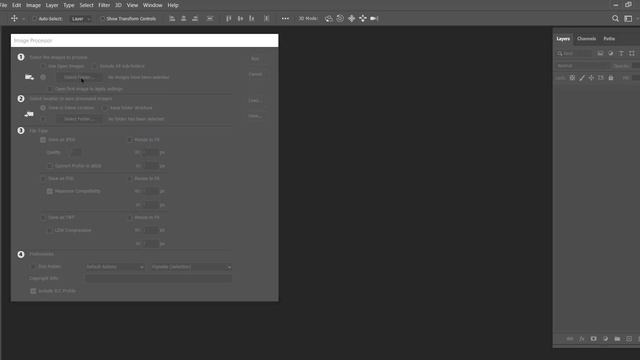This screenshot has height=360, width=640.
Task: Enable the Auto-Select checkbox
Action: click(x=34, y=19)
